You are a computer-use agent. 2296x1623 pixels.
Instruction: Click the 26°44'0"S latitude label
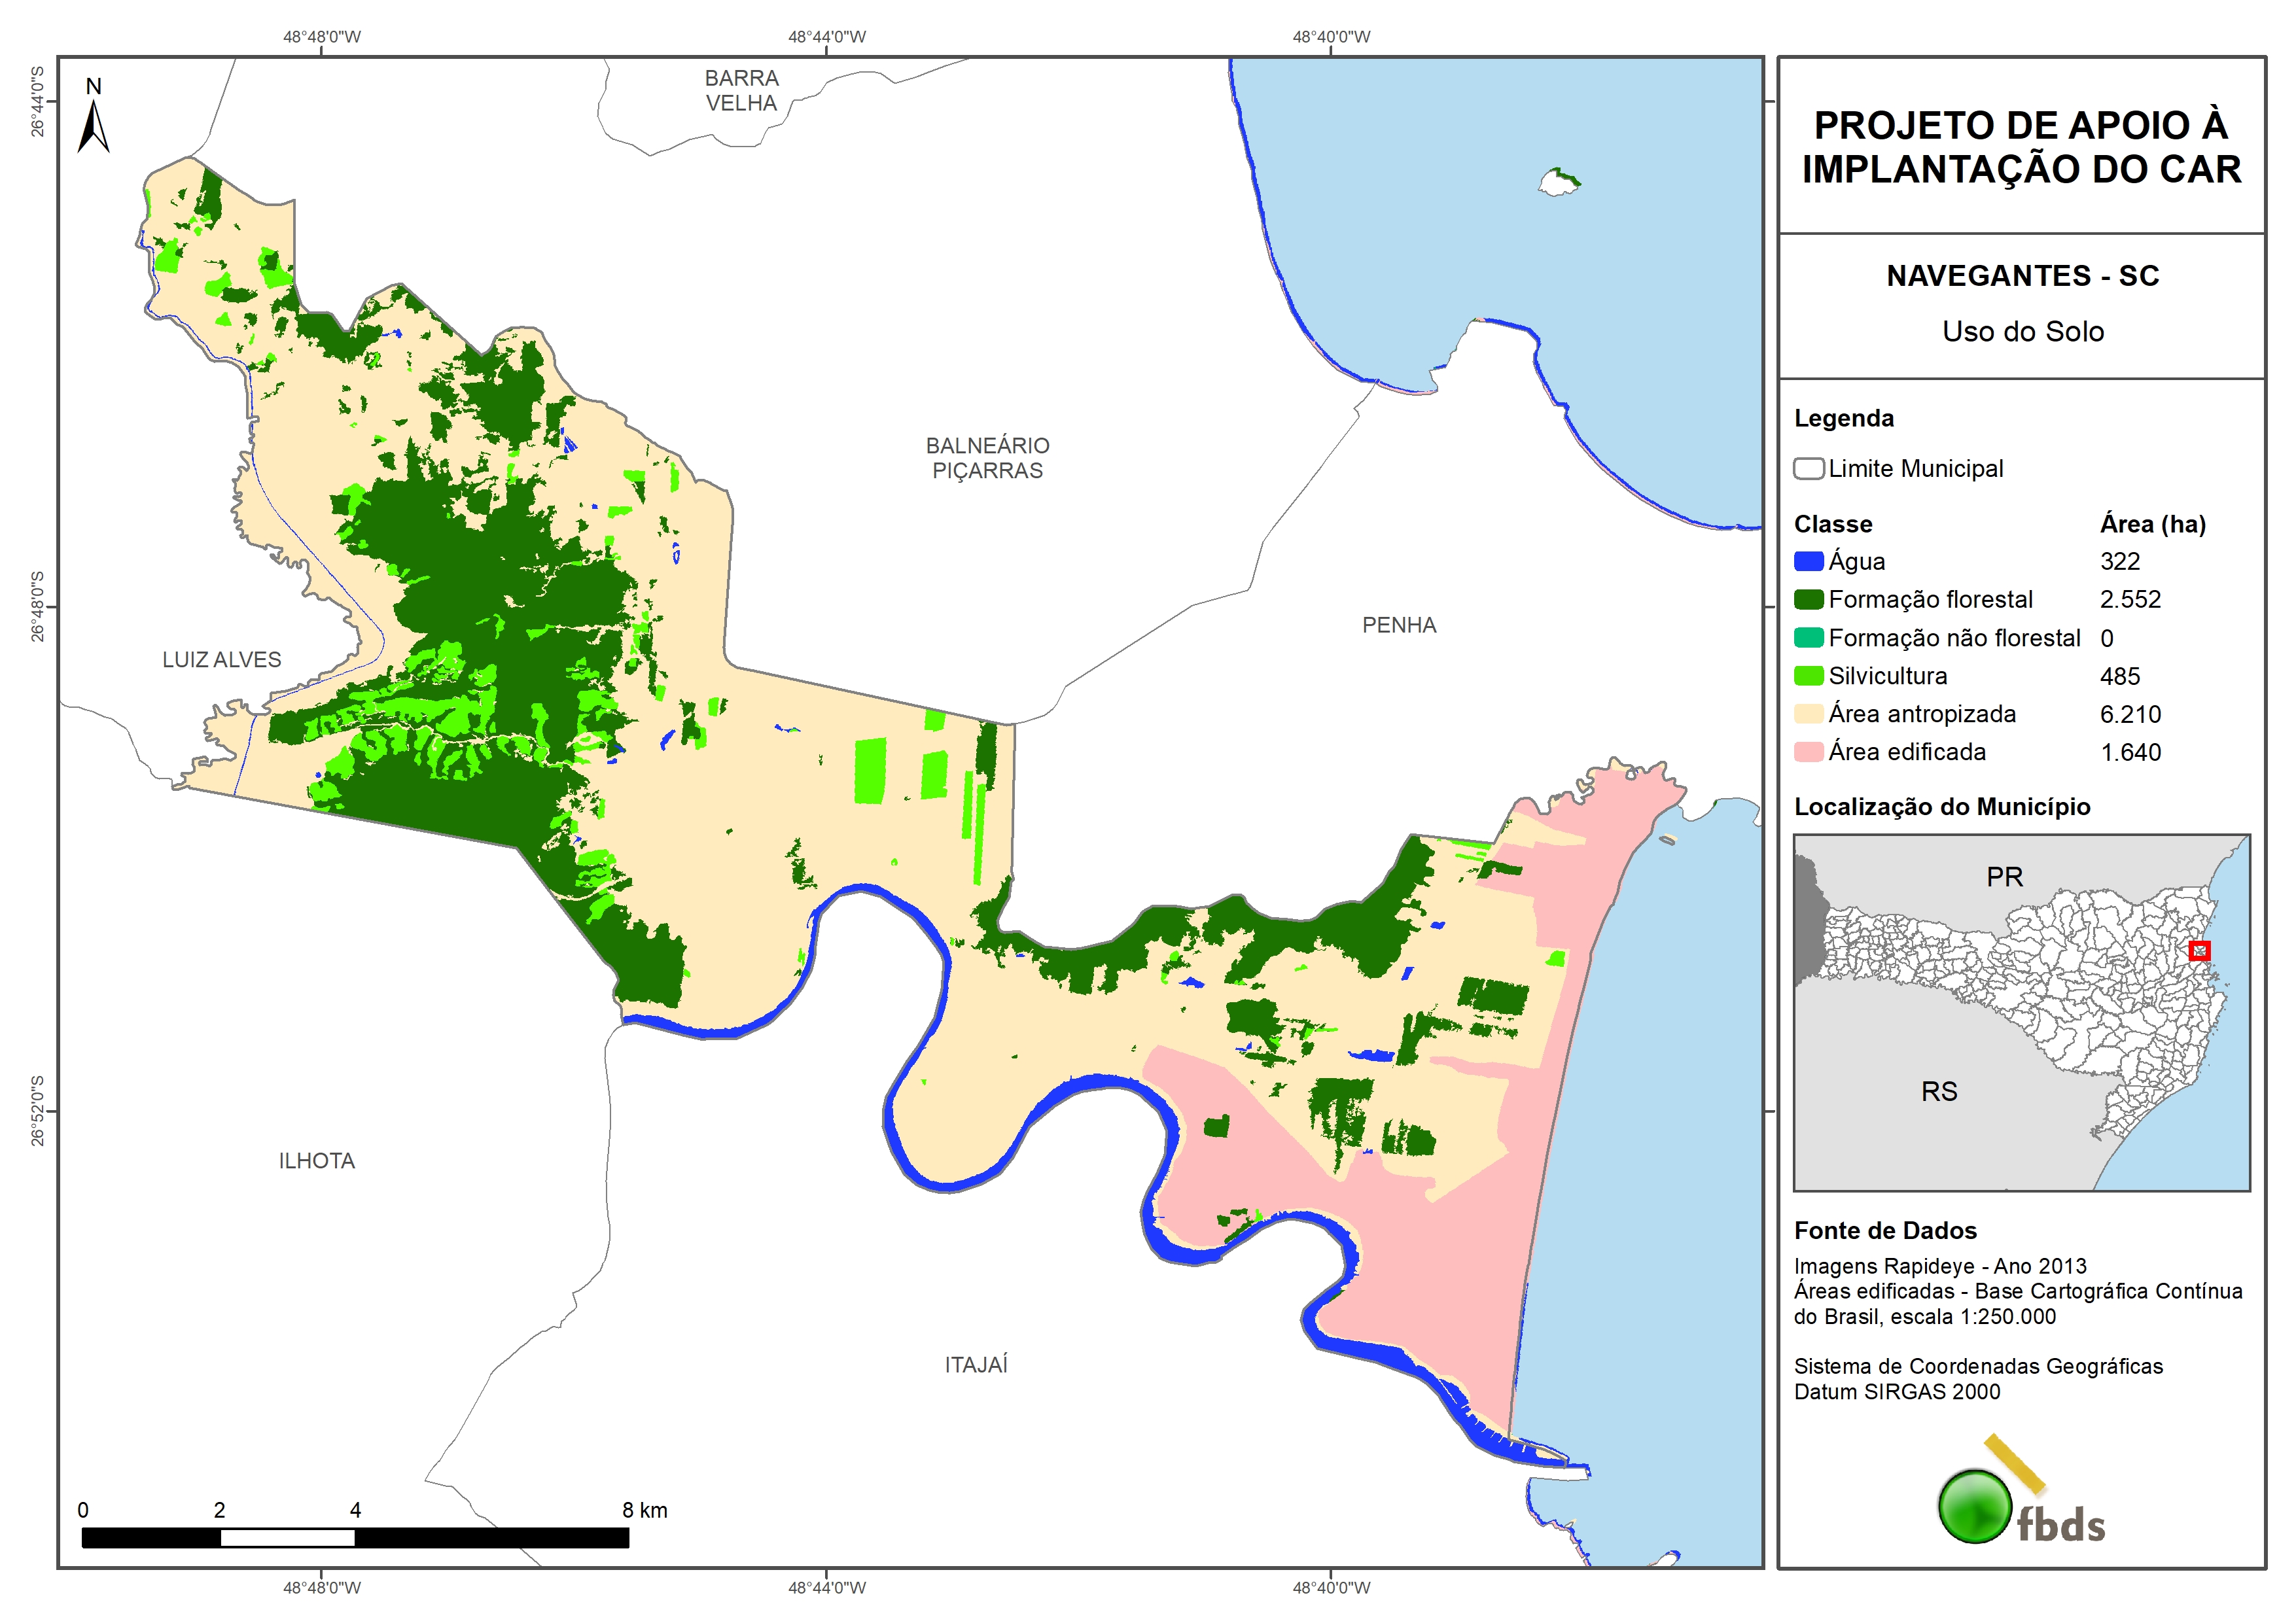click(37, 102)
